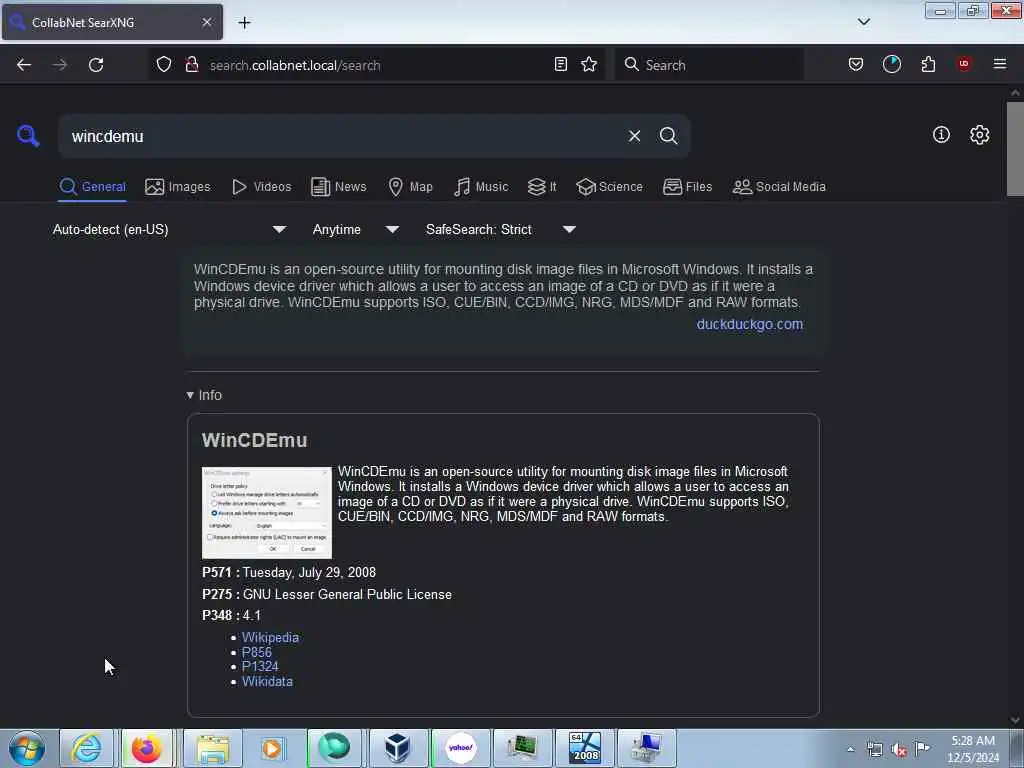Open the Yahoo taskbar icon
Image resolution: width=1024 pixels, height=768 pixels.
(x=460, y=748)
